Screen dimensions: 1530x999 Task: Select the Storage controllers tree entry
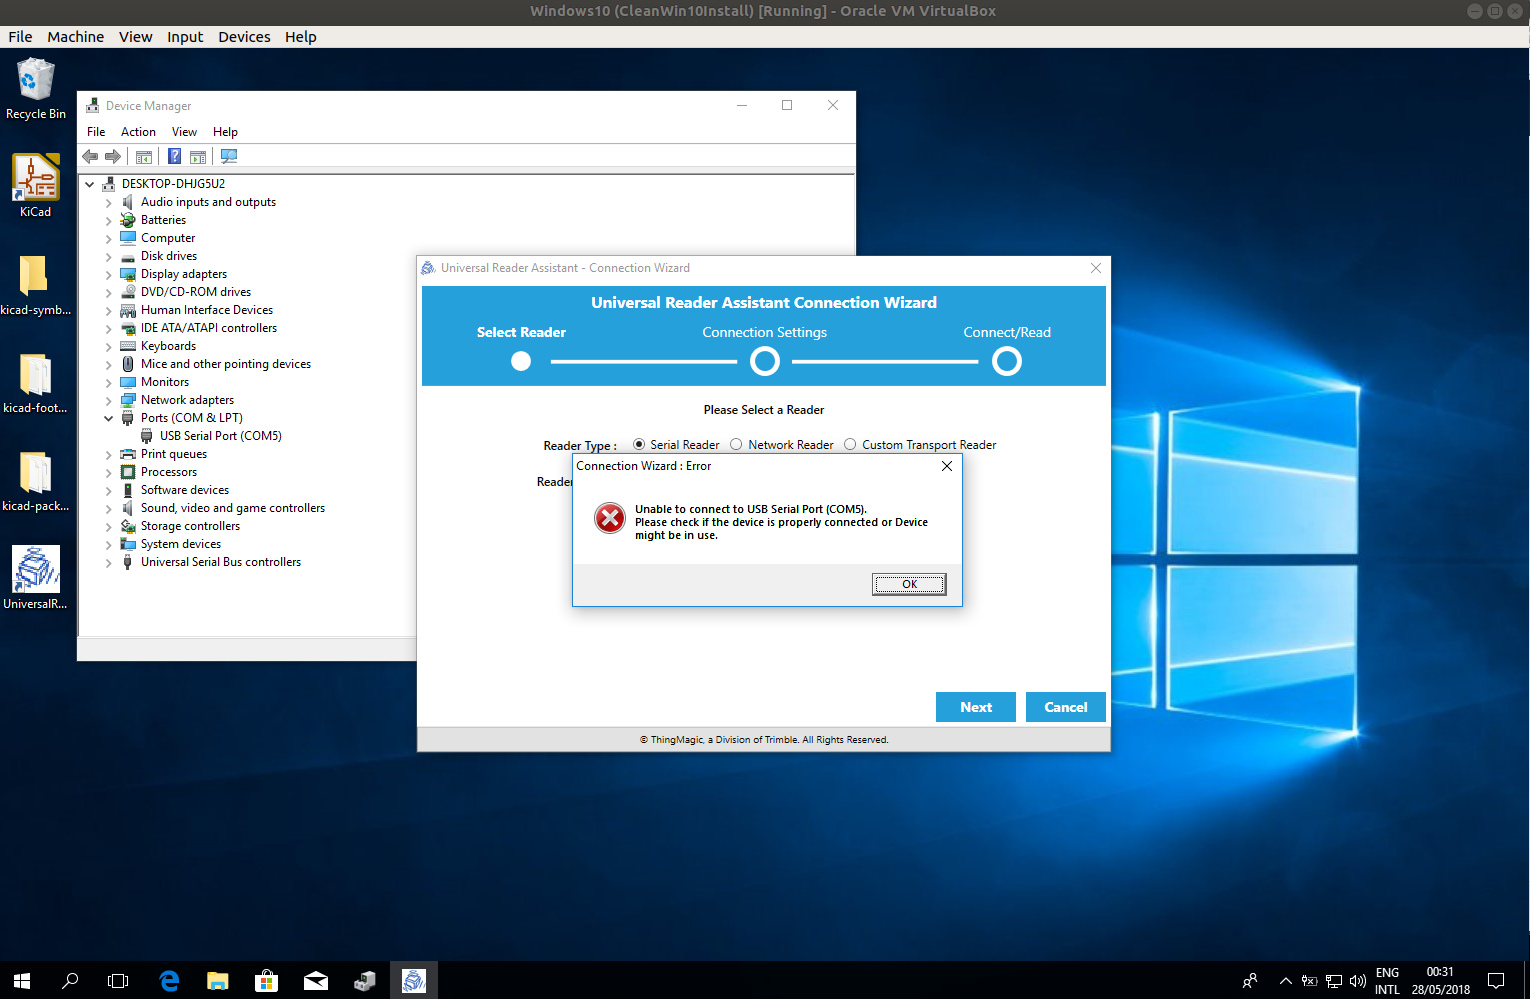(190, 526)
